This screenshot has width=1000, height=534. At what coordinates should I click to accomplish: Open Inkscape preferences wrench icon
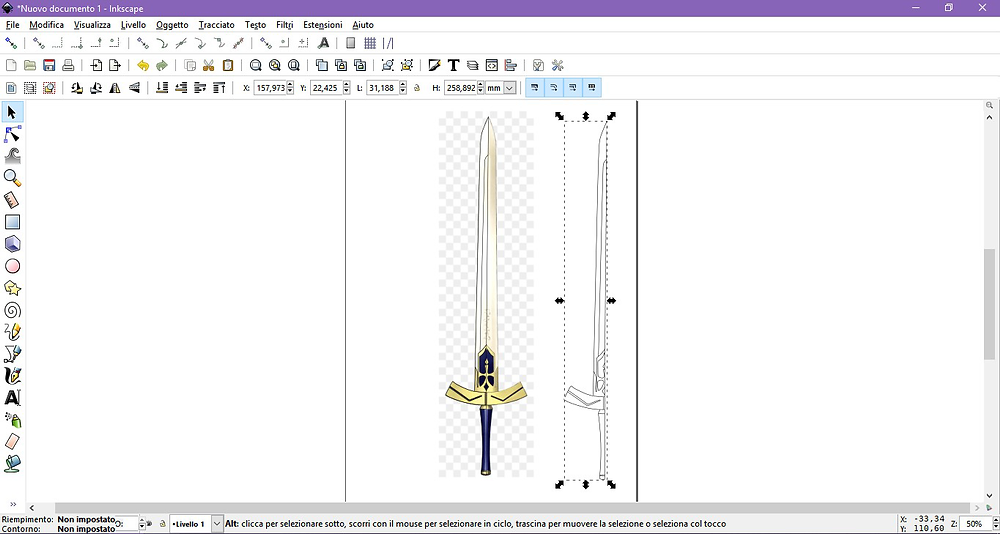point(557,65)
